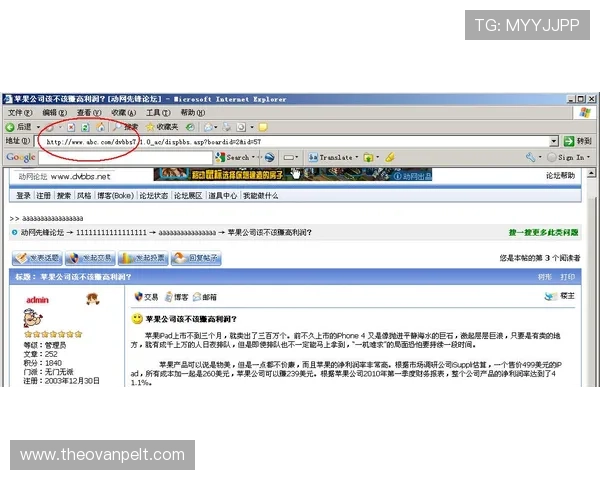Click the red Stop loading icon
The height and width of the screenshot is (480, 600).
(71, 127)
